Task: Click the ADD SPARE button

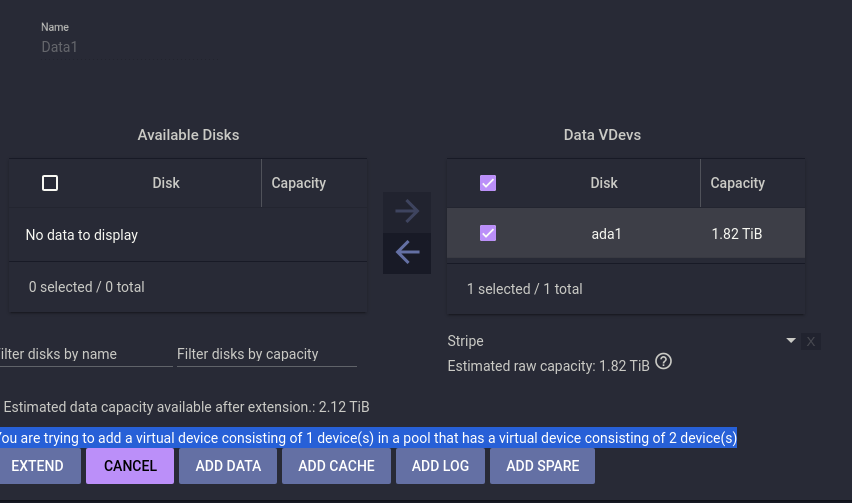Action: point(544,466)
